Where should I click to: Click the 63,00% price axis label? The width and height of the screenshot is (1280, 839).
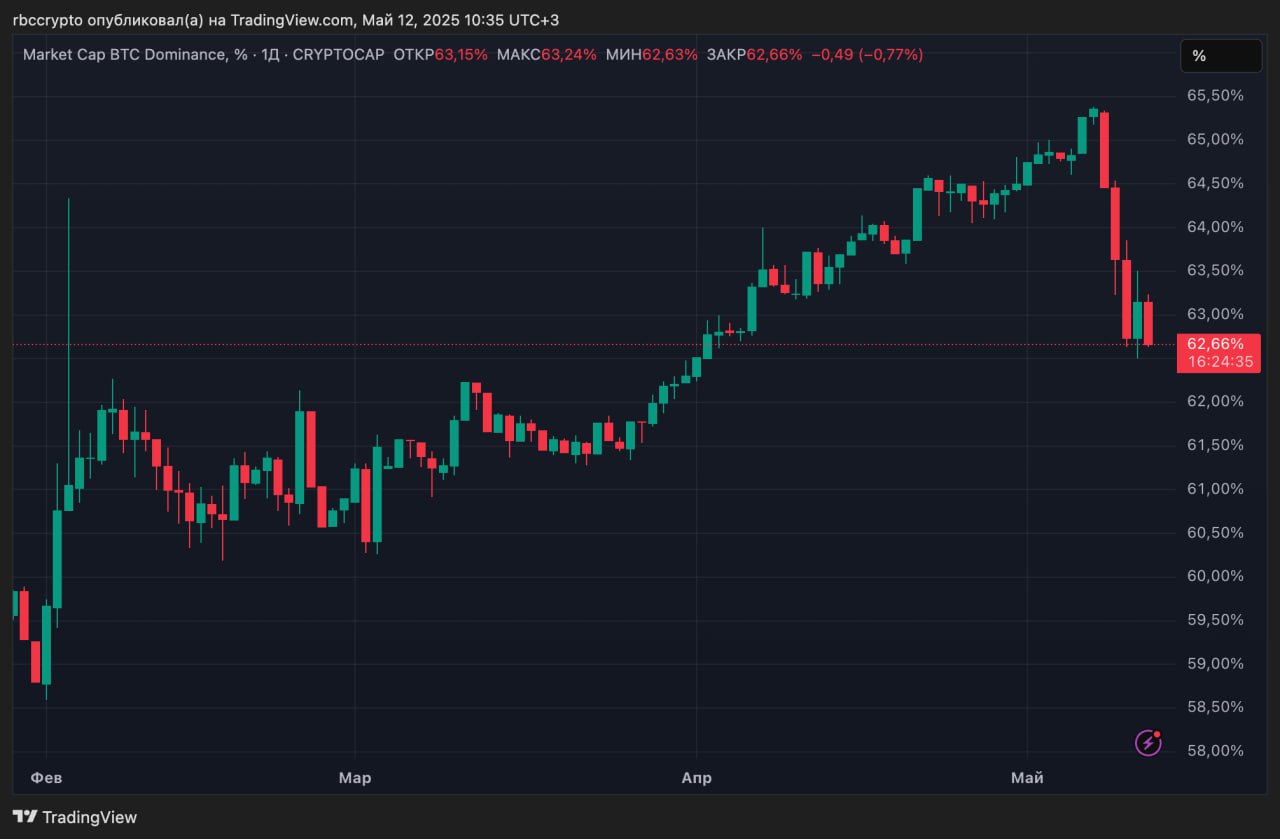1215,314
